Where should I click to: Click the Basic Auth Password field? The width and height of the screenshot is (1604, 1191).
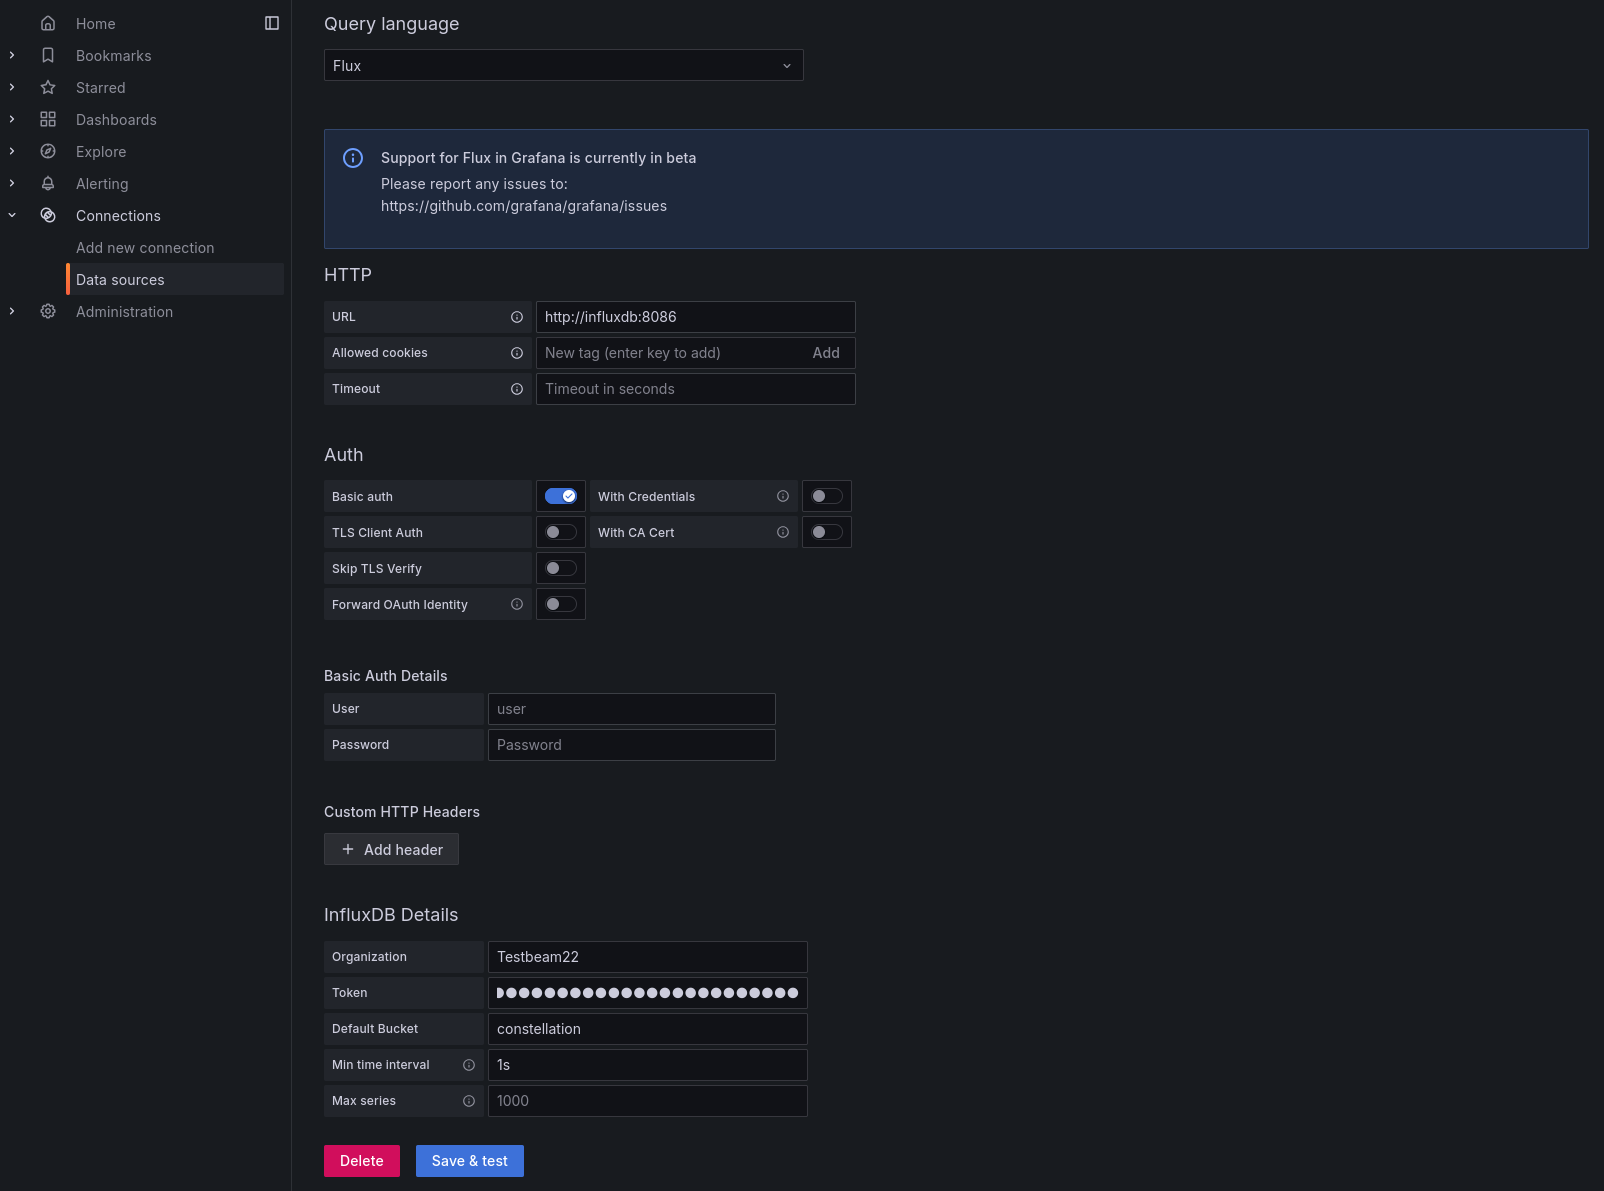(x=632, y=745)
